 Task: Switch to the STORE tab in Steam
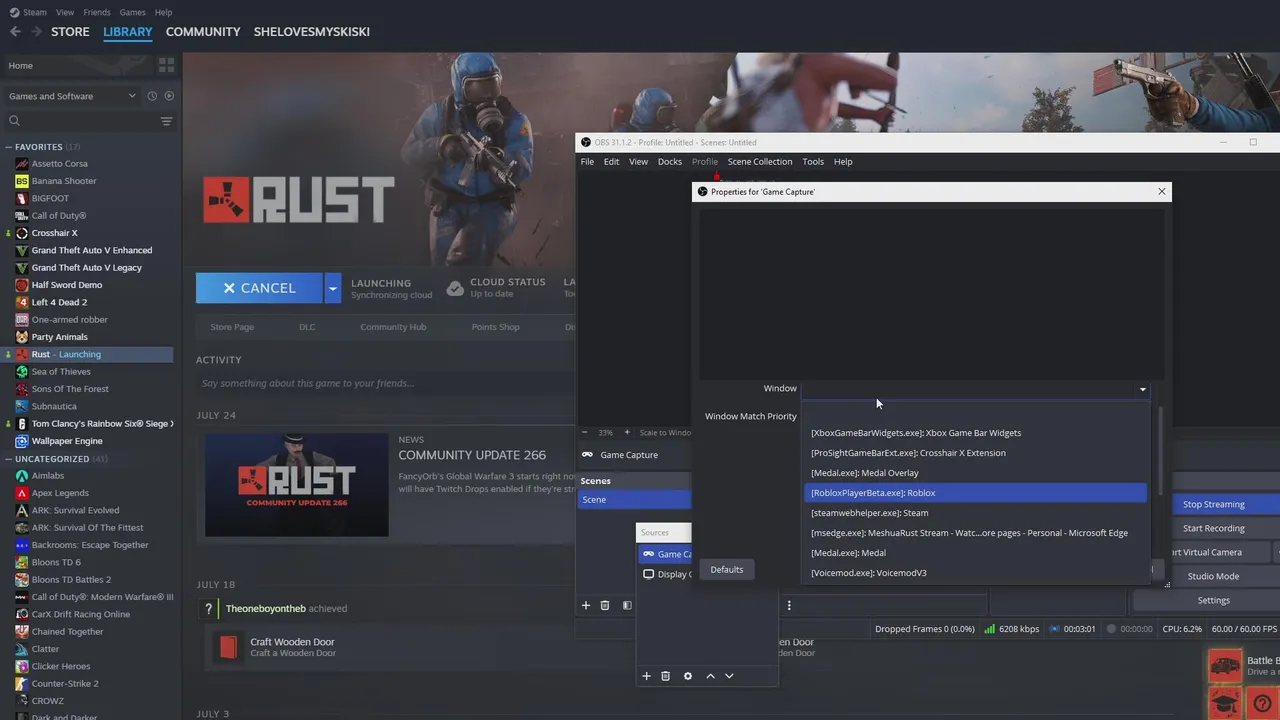pos(70,32)
